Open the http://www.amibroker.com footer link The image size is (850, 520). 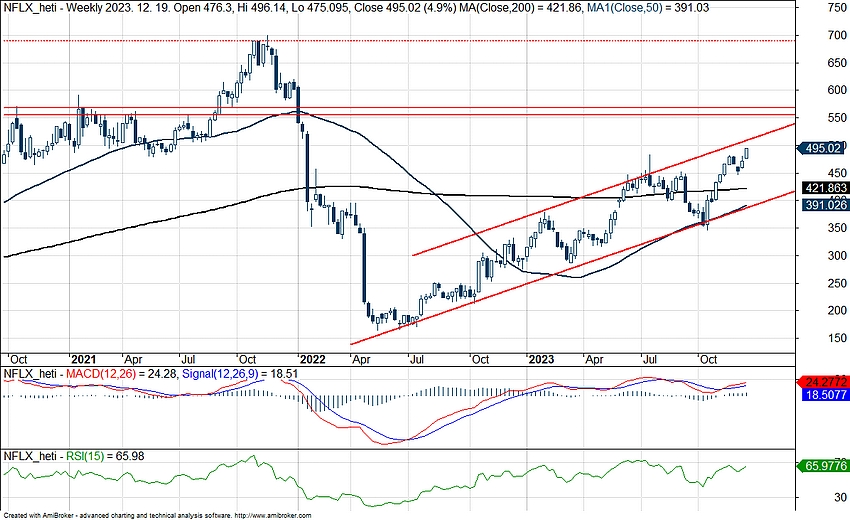(x=273, y=516)
